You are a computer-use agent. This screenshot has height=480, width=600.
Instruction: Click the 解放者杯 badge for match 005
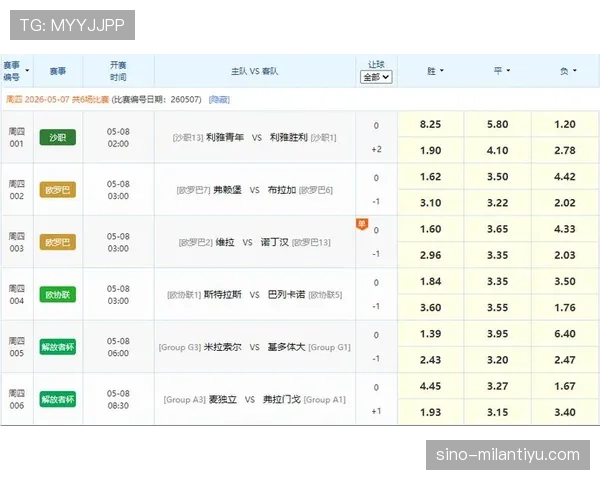tap(58, 347)
